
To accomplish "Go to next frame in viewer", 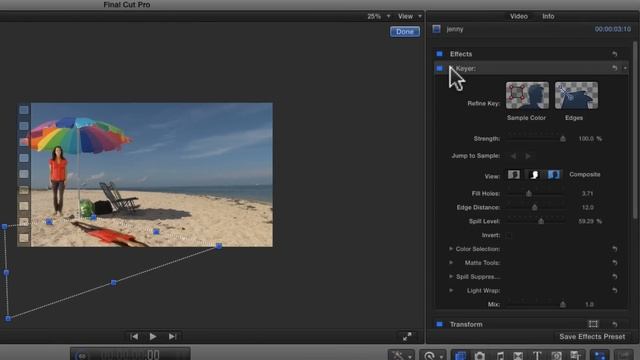I will coord(172,336).
